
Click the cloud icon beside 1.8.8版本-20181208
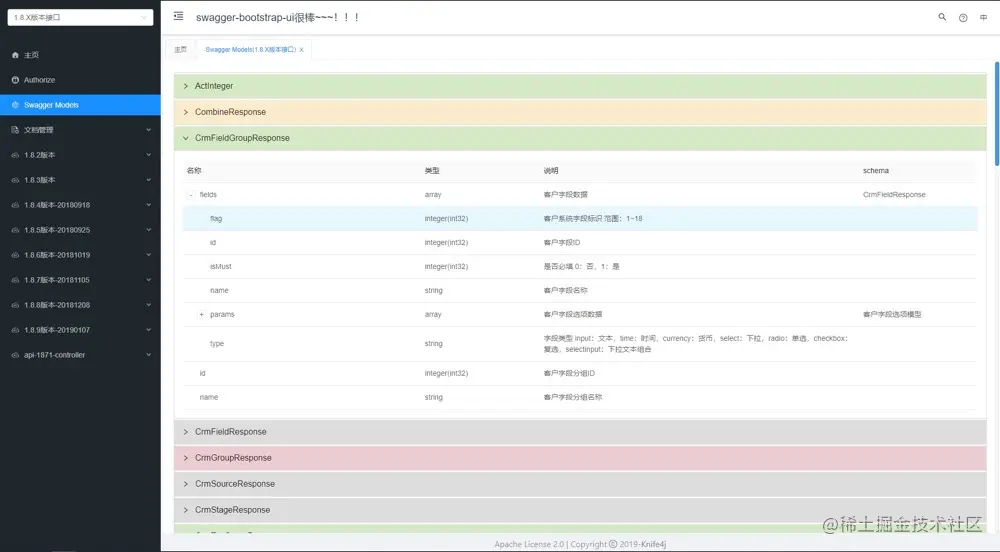(15, 305)
